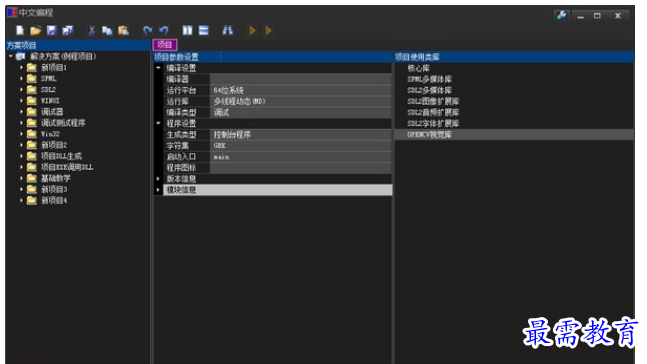Expand the WINUI tree node arrow
This screenshot has width=647, height=364.
(x=21, y=101)
